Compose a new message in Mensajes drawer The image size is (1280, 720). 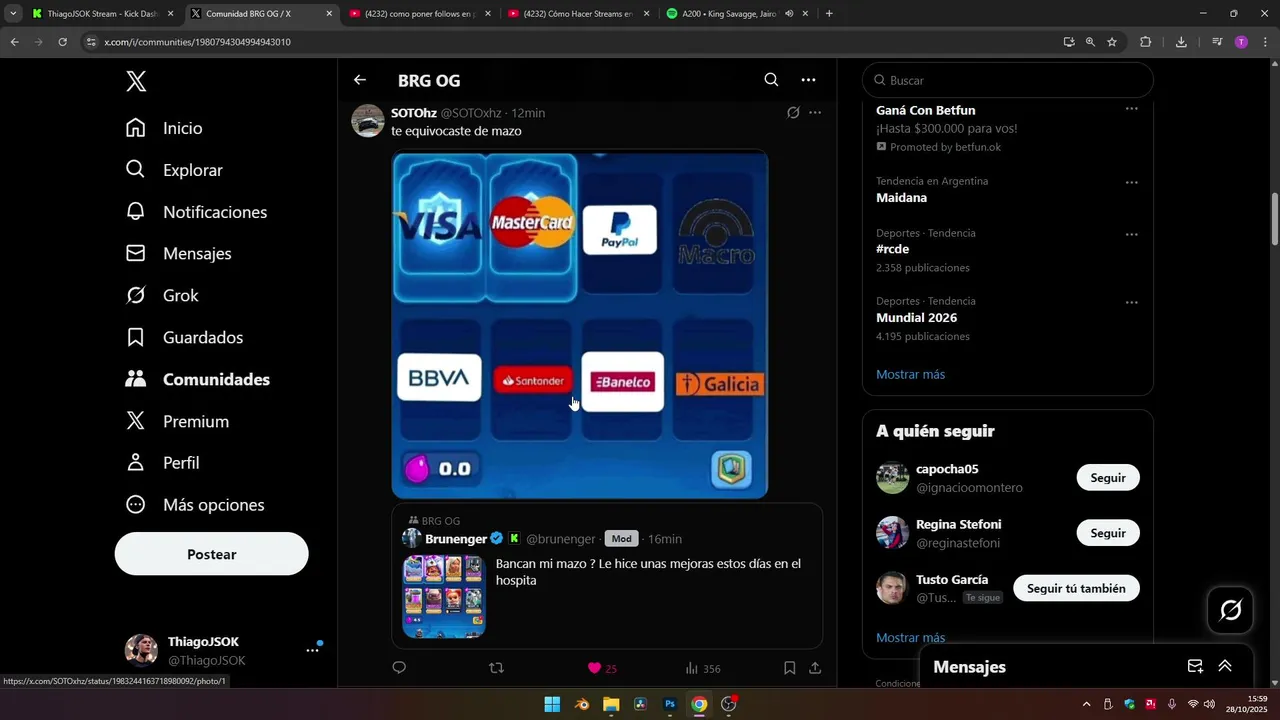(x=1195, y=666)
